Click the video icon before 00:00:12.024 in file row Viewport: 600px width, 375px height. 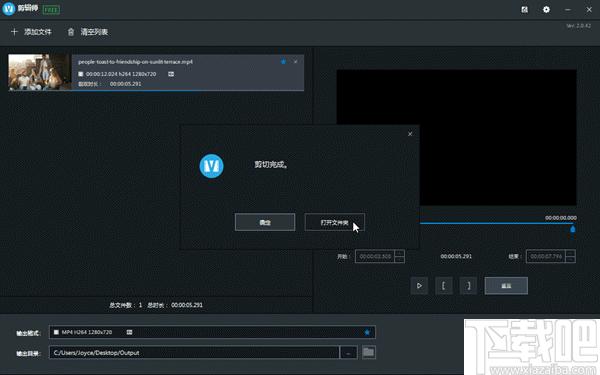pos(81,74)
